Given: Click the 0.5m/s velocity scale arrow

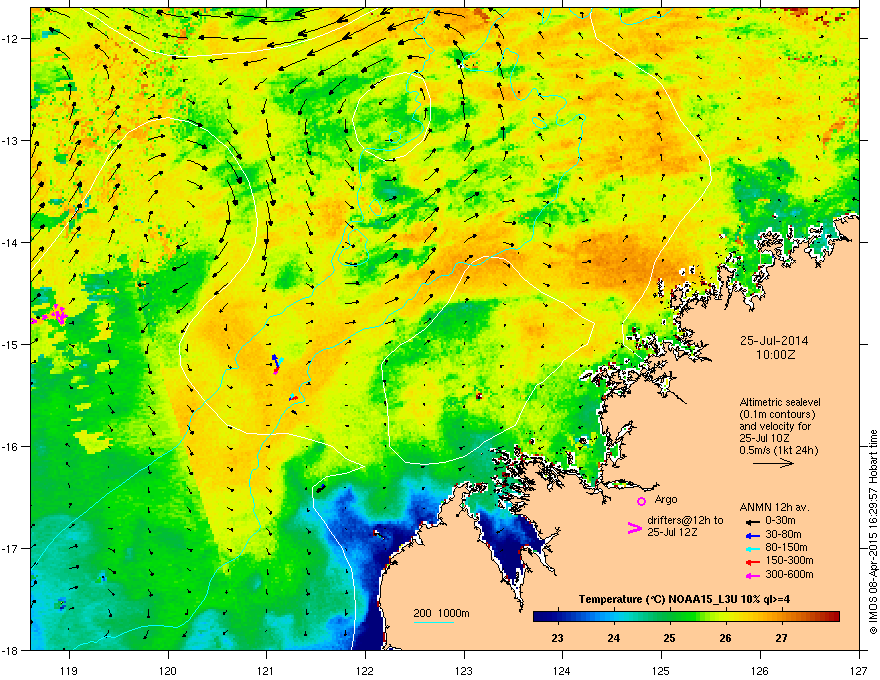Looking at the screenshot, I should point(773,463).
